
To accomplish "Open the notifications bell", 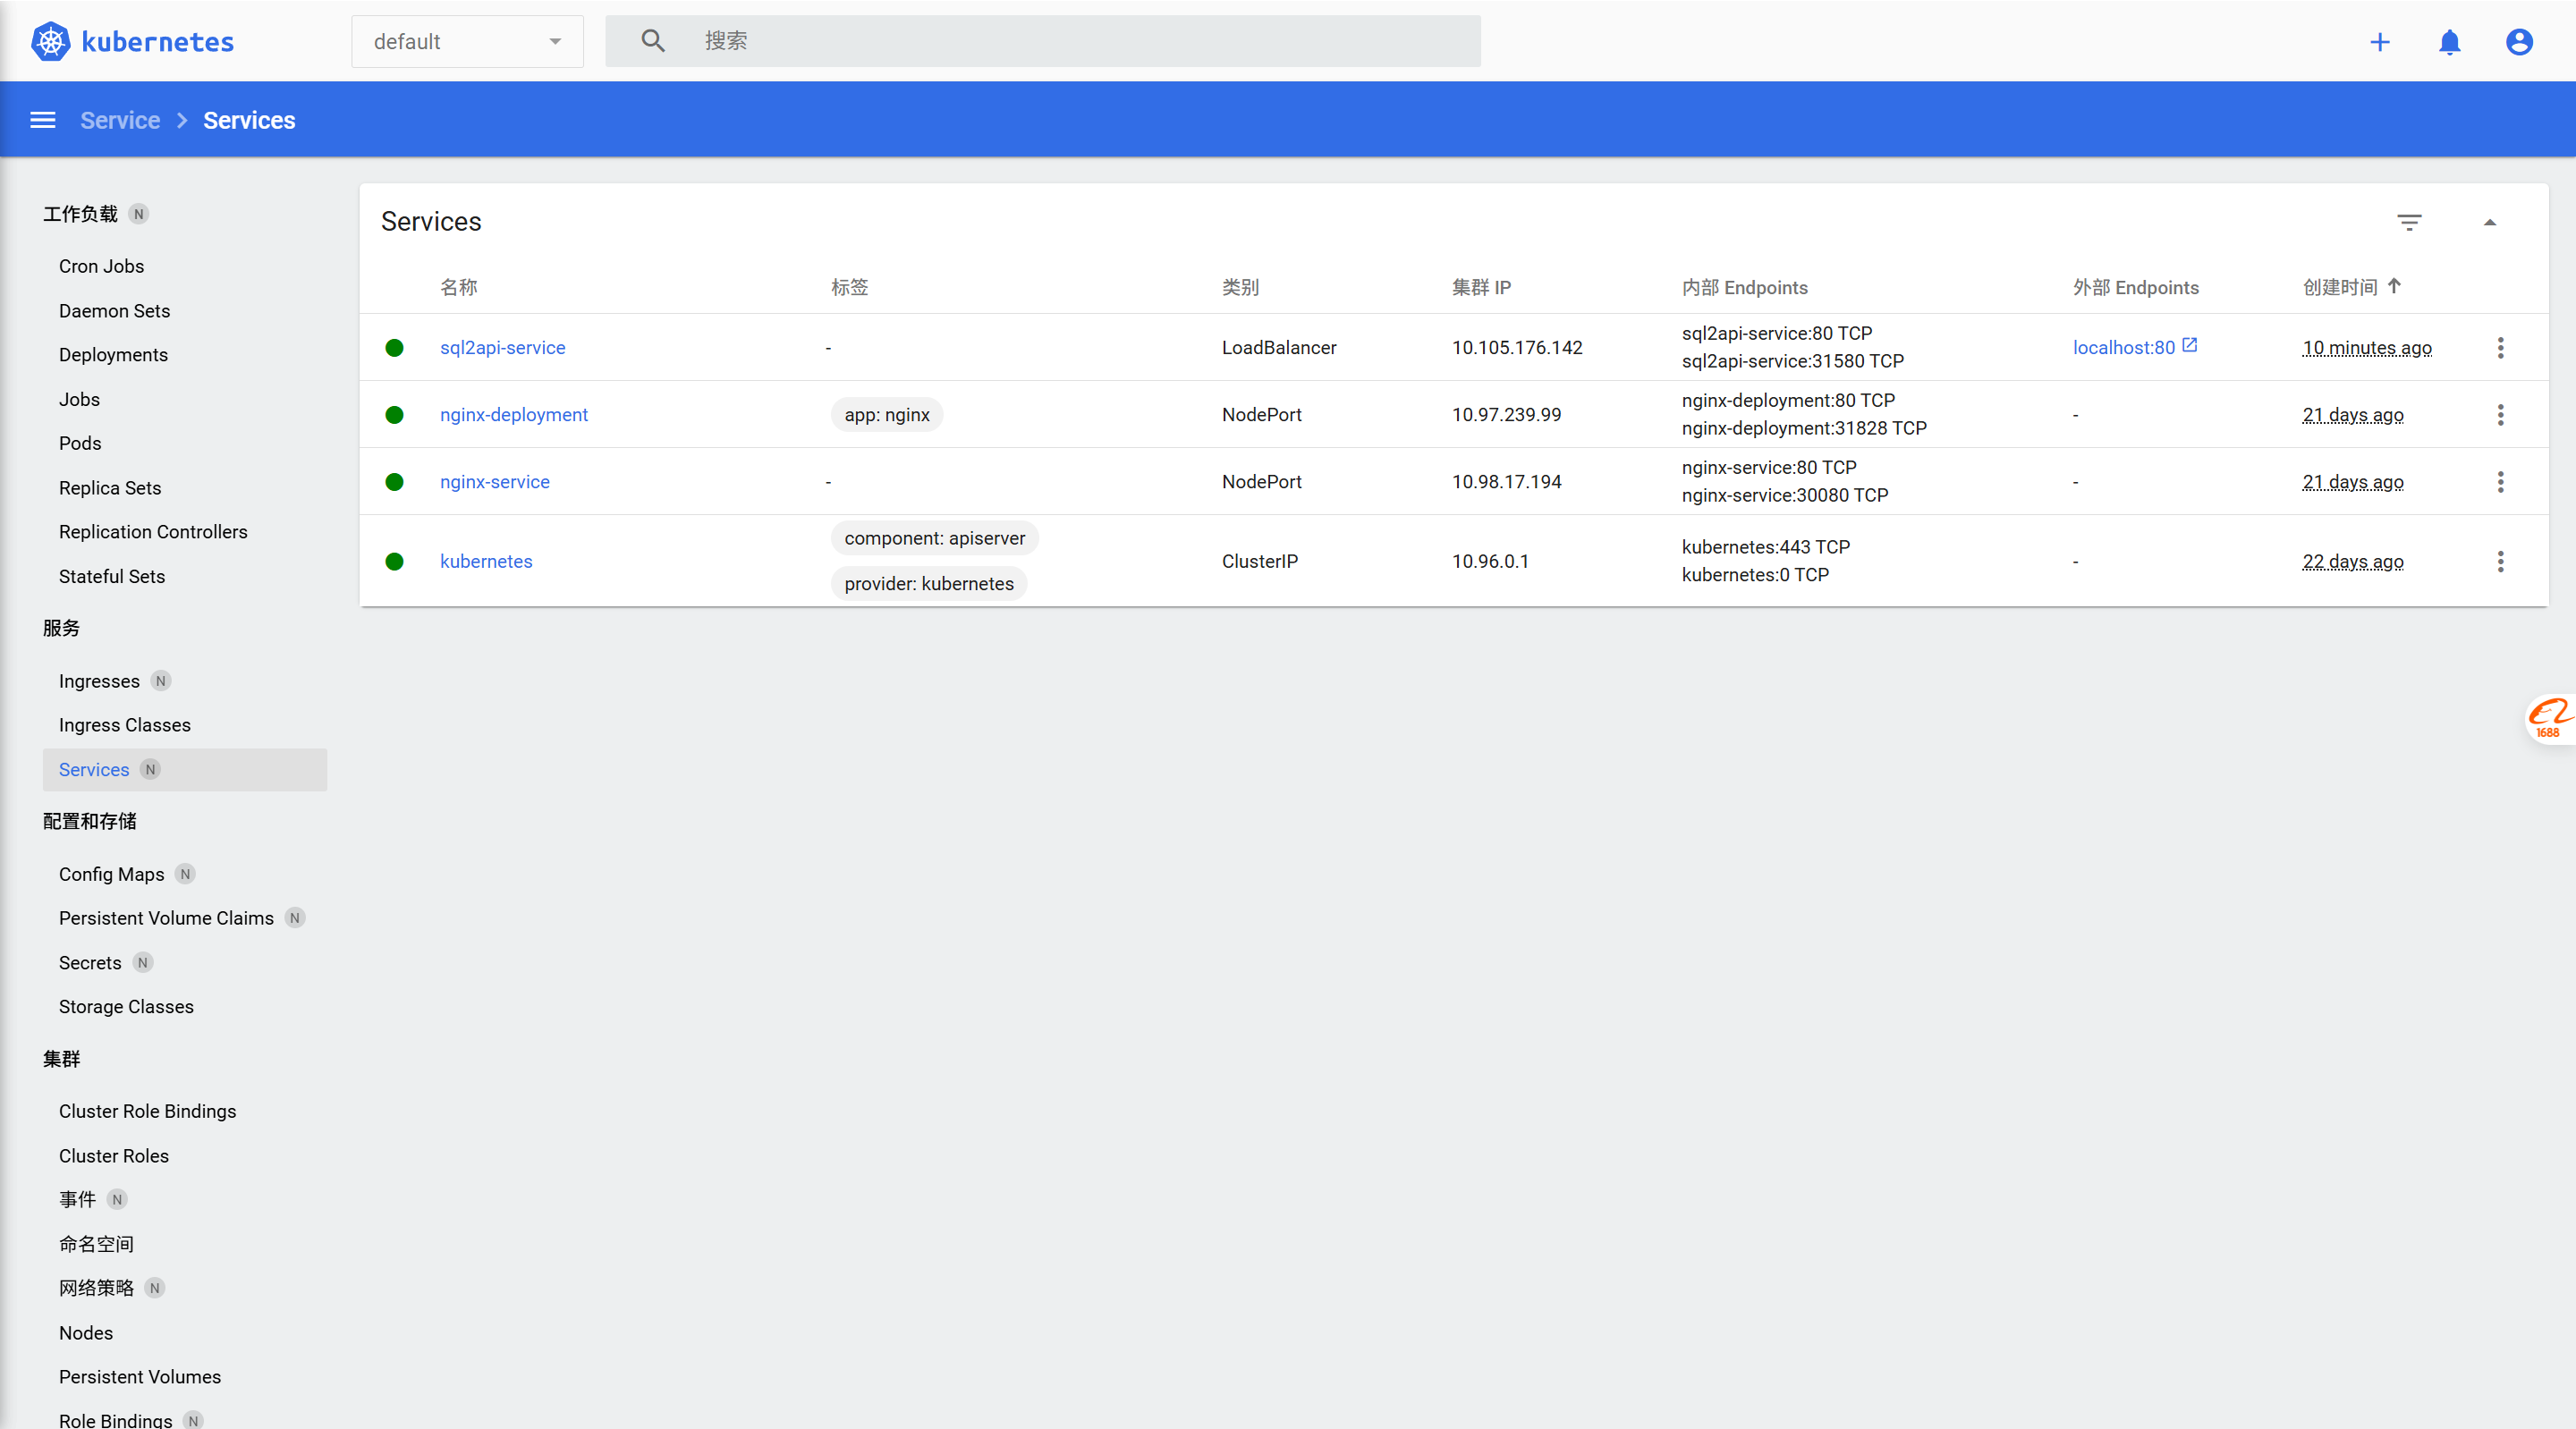I will [x=2449, y=41].
